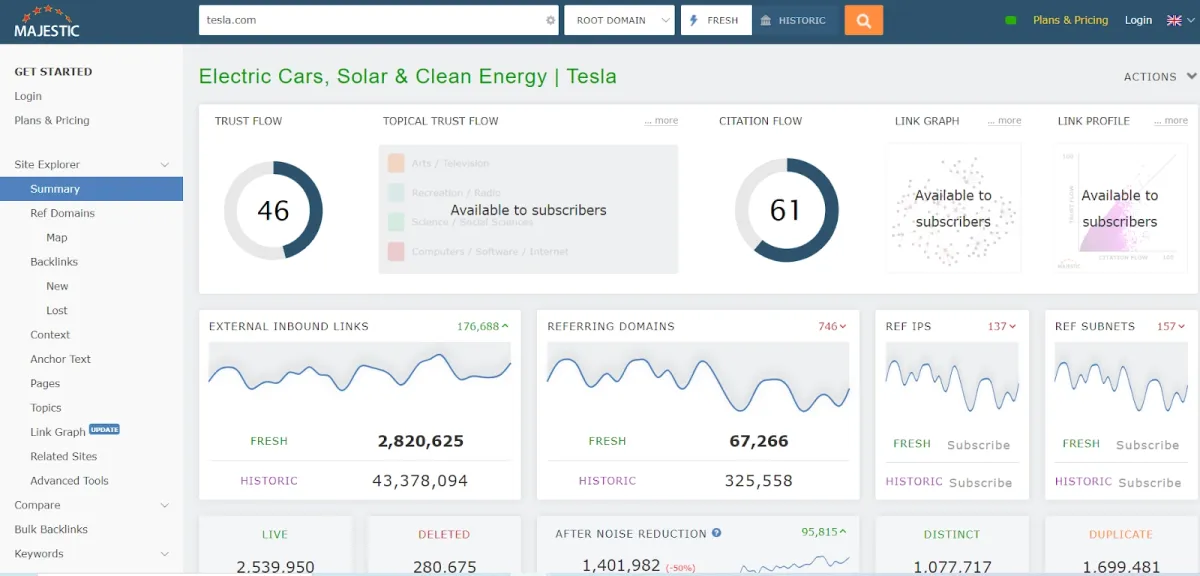
Task: Click the Duplicate card heading
Action: tap(1121, 535)
